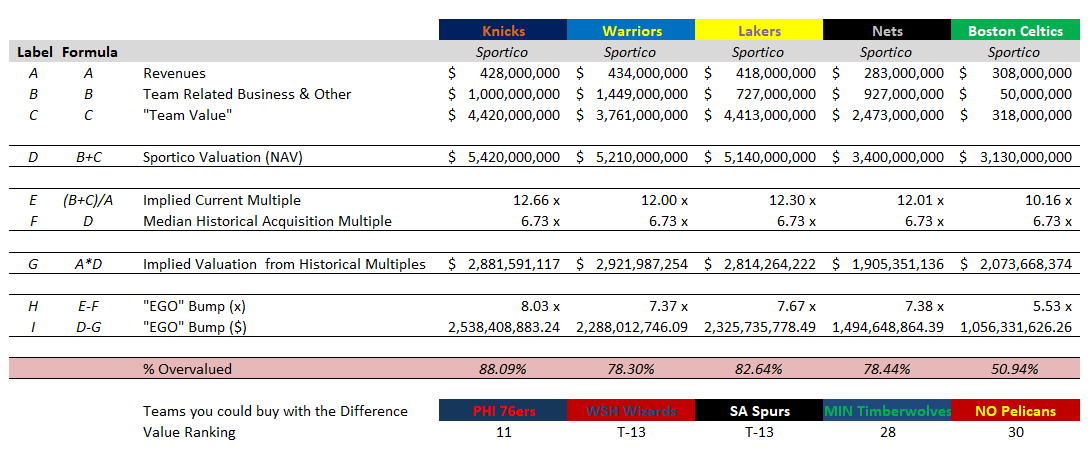Image resolution: width=1090 pixels, height=455 pixels.
Task: Click implied valuation 2,881,591,117
Action: pyautogui.click(x=514, y=264)
